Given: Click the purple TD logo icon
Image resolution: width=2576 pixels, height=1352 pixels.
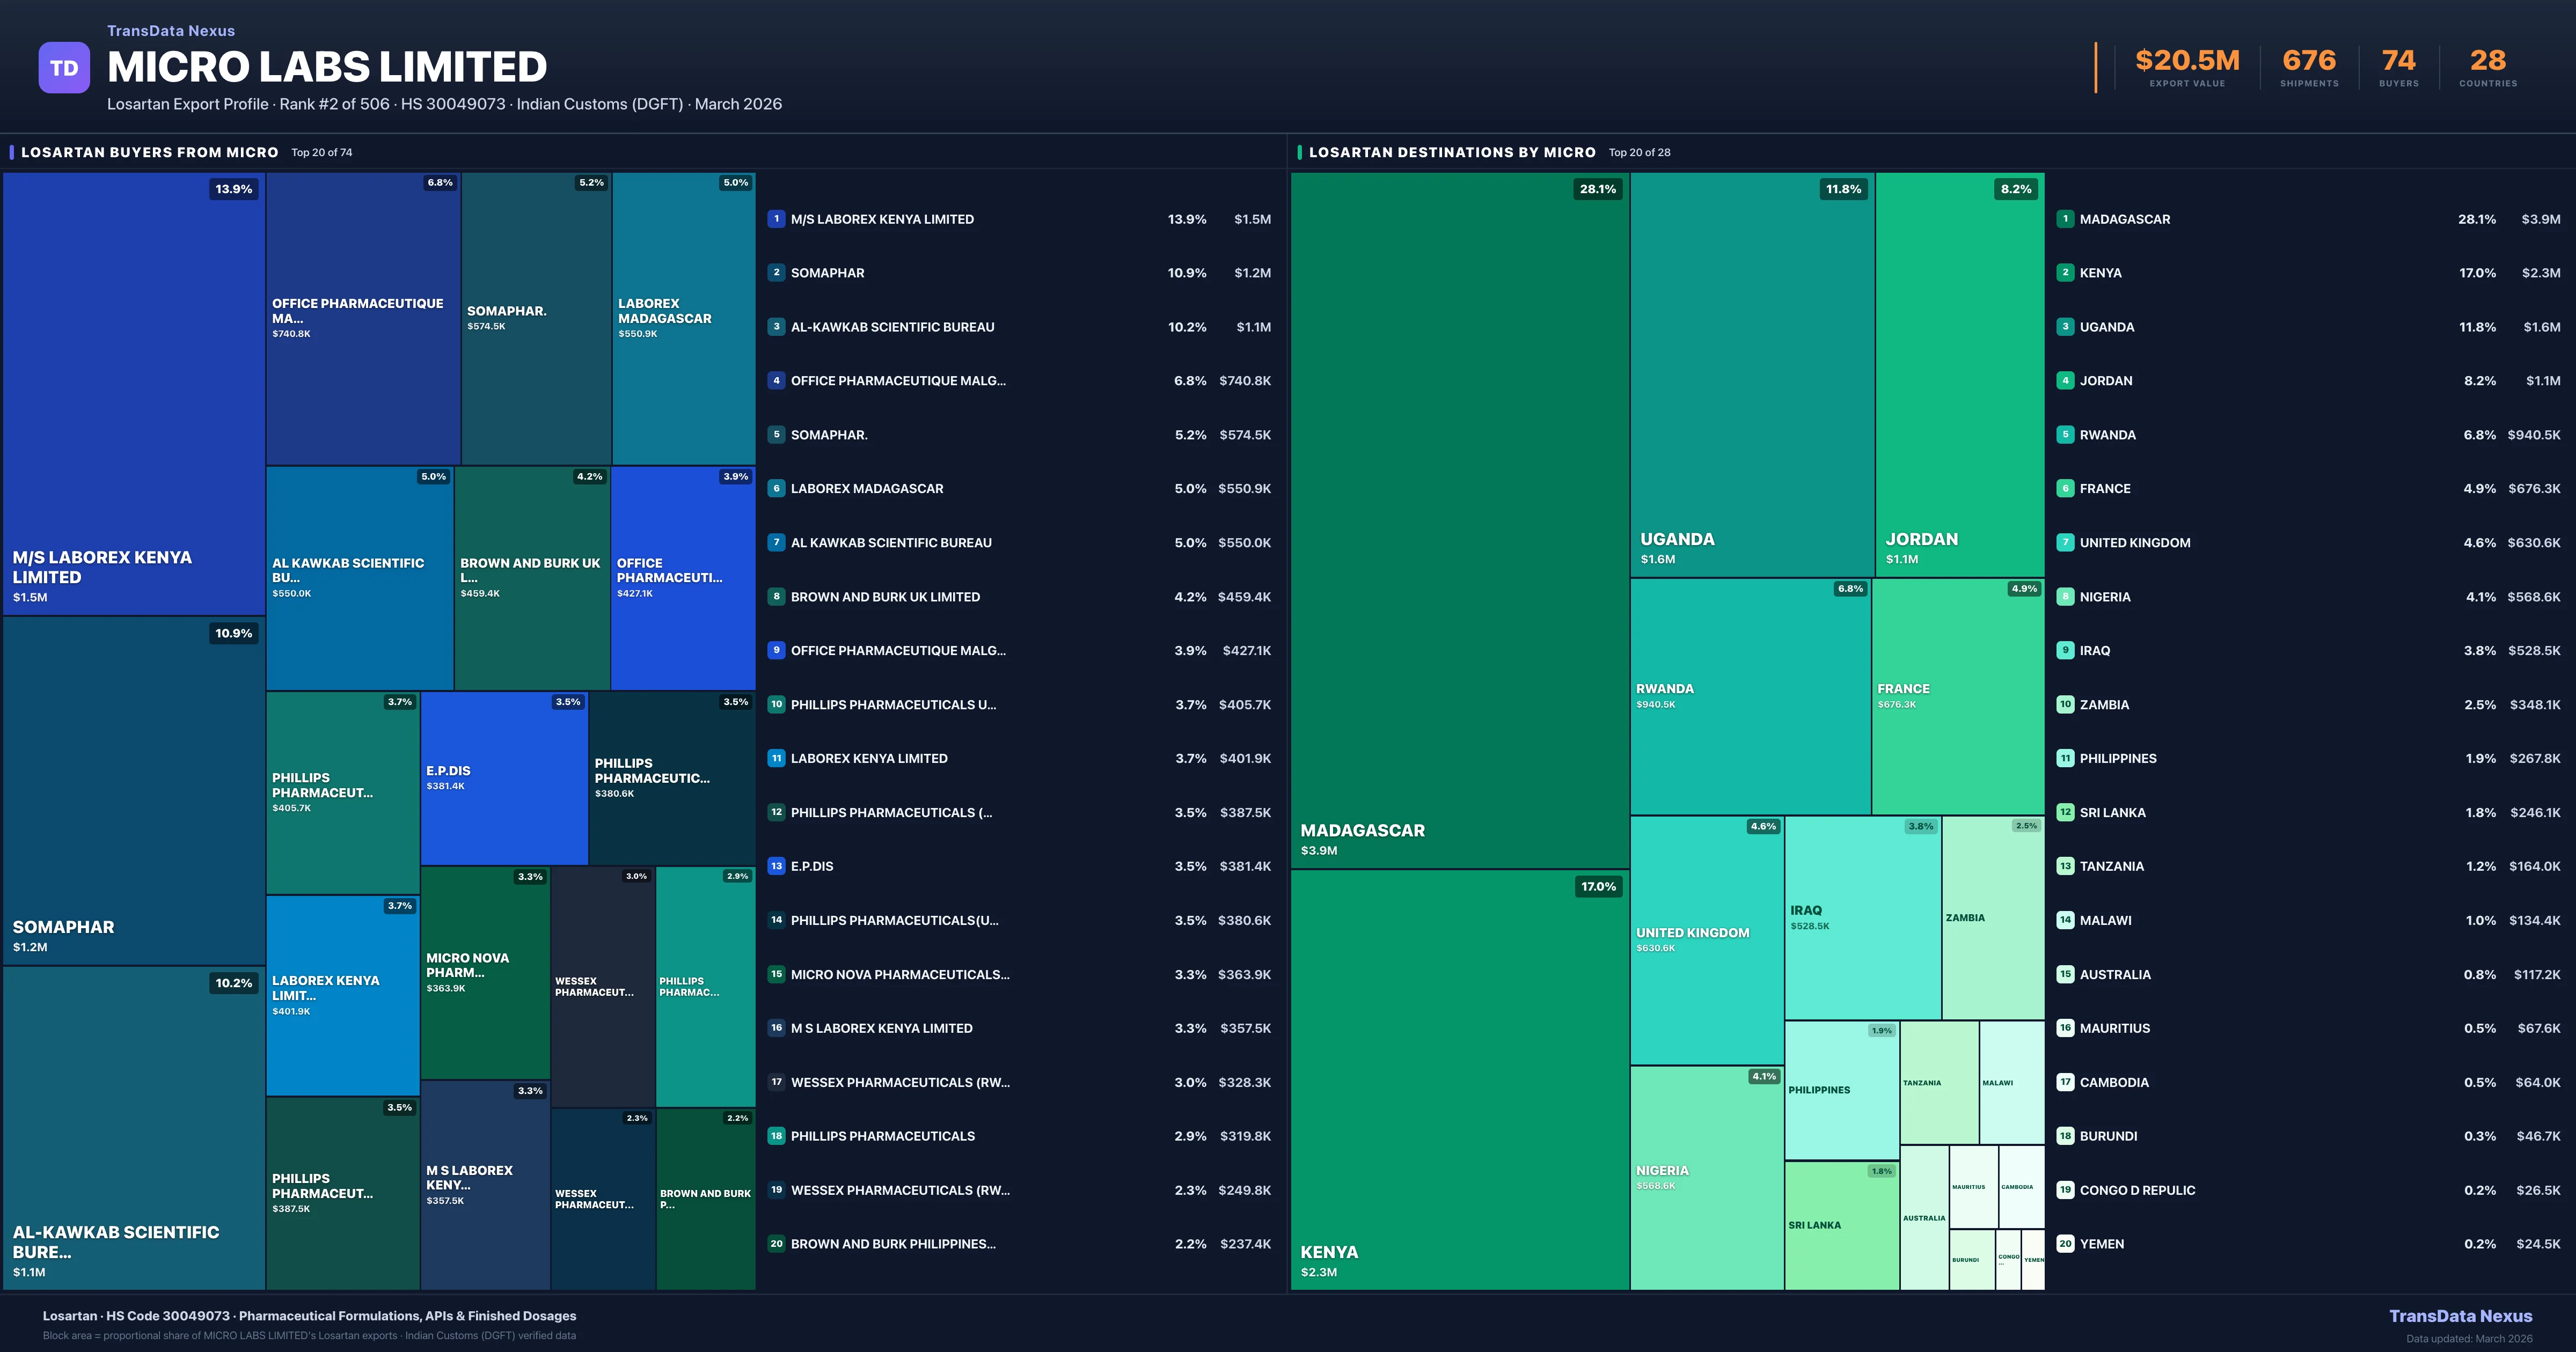Looking at the screenshot, I should (x=64, y=68).
